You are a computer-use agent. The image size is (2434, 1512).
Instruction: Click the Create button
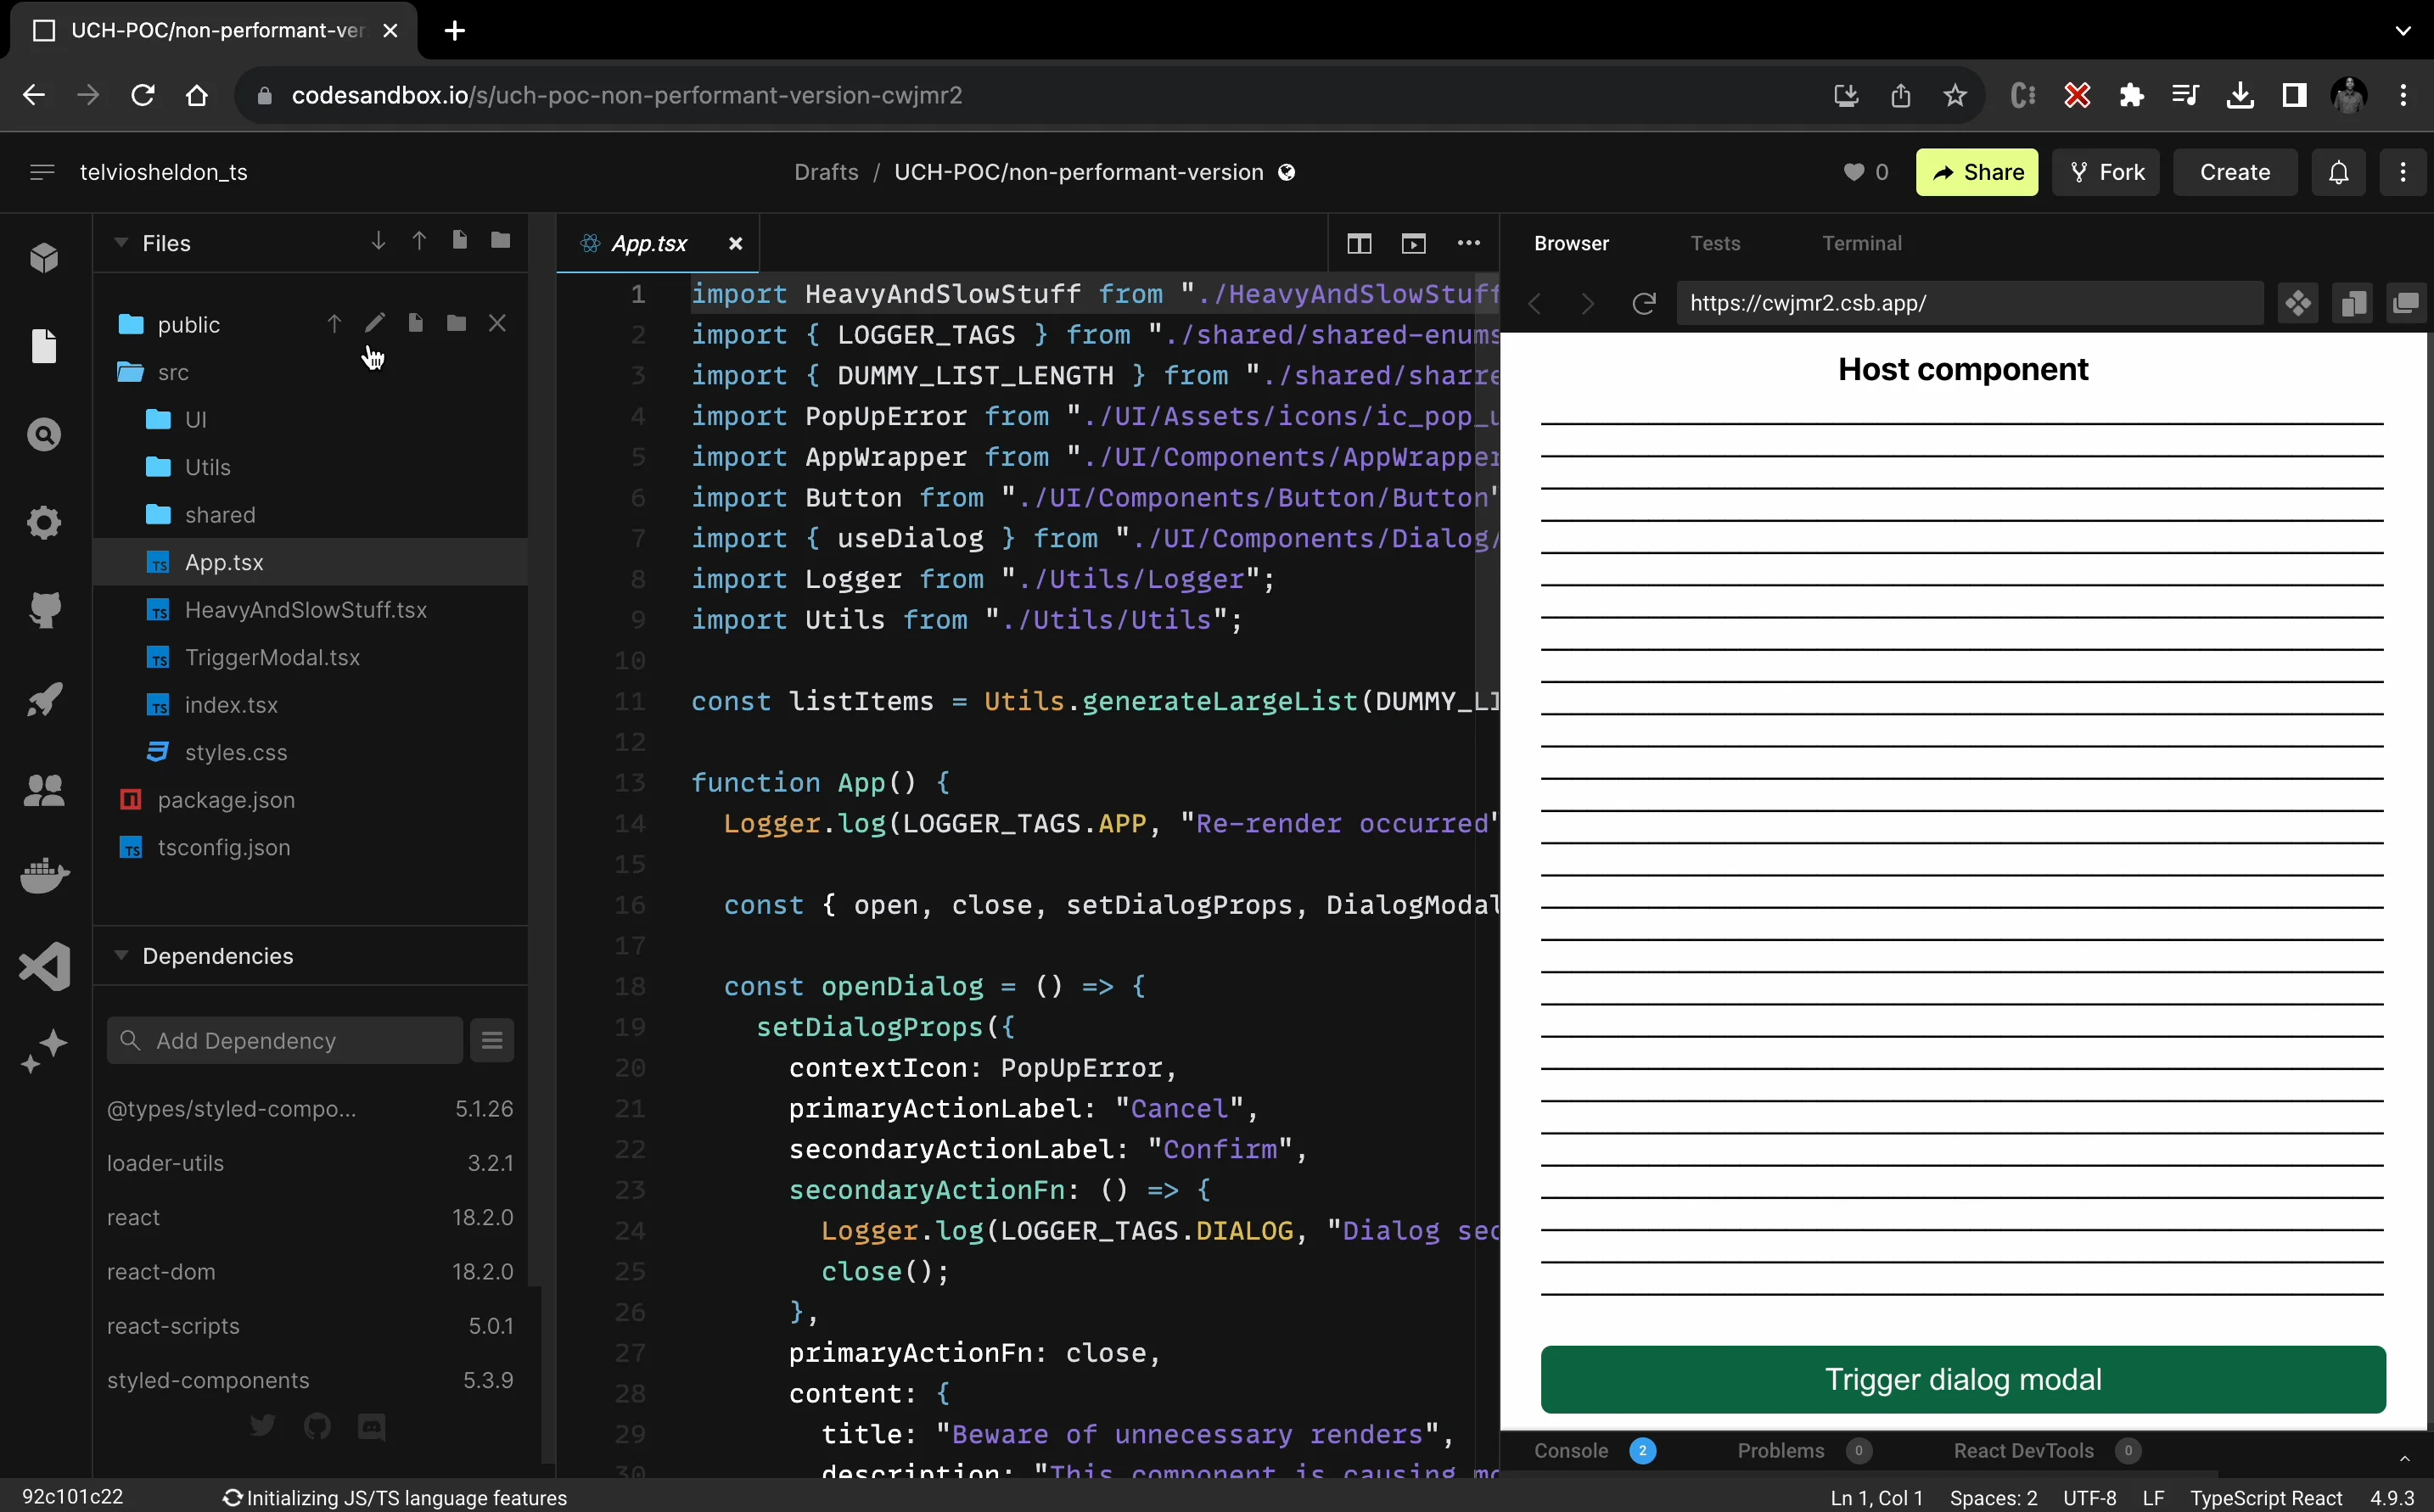[2235, 172]
